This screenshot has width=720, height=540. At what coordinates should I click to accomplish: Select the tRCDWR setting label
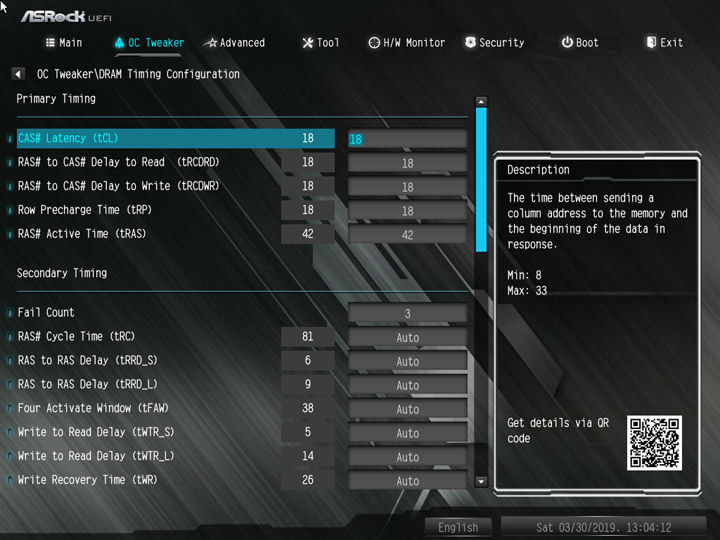point(118,186)
